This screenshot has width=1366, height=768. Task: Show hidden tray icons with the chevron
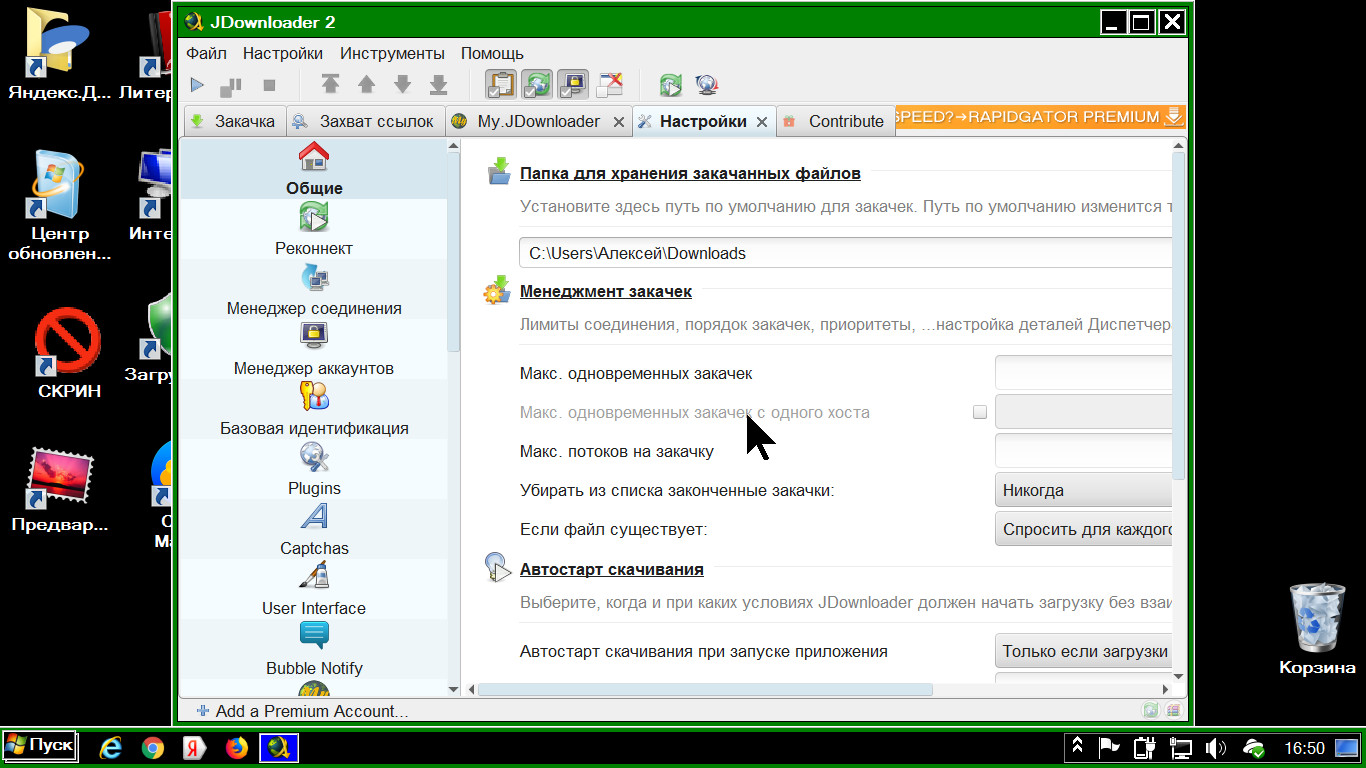[x=1077, y=746]
